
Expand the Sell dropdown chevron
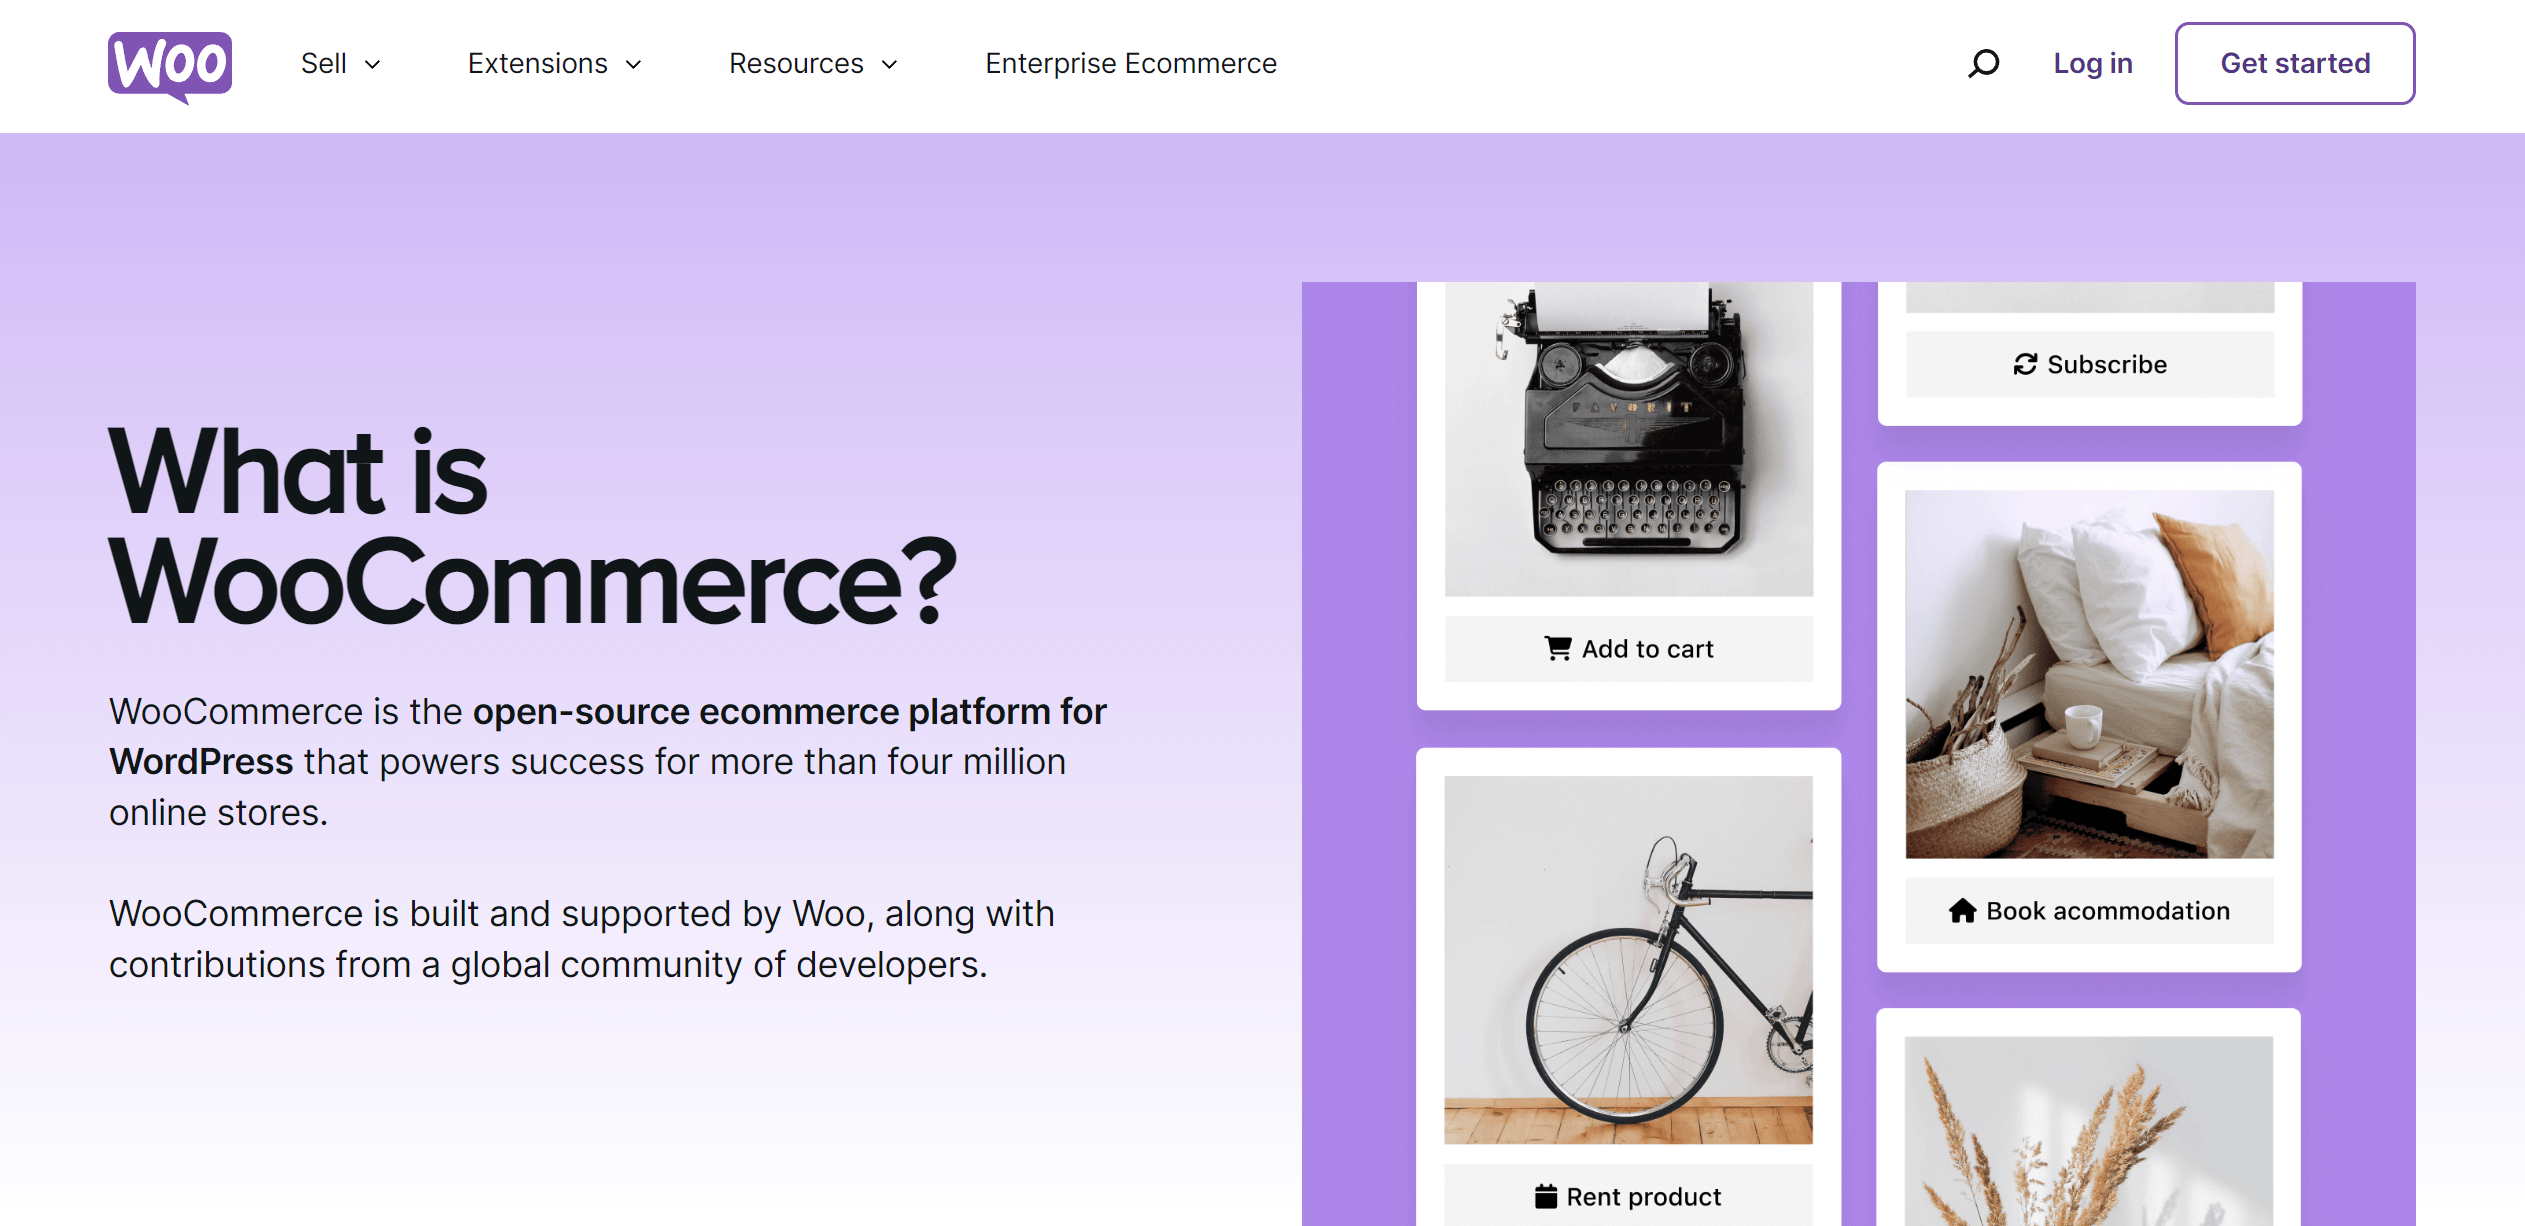pyautogui.click(x=373, y=65)
